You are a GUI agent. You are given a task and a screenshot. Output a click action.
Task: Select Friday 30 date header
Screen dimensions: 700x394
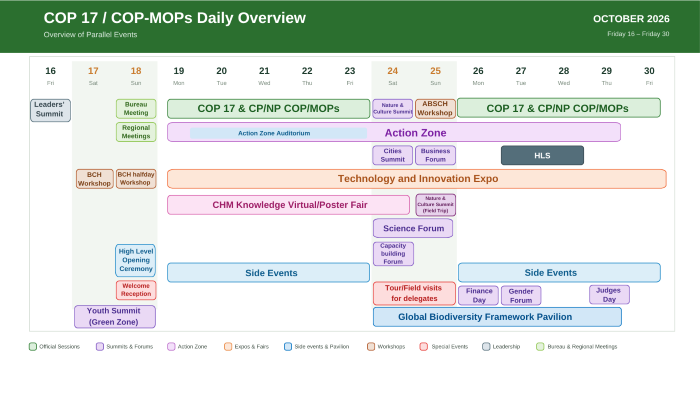650,75
